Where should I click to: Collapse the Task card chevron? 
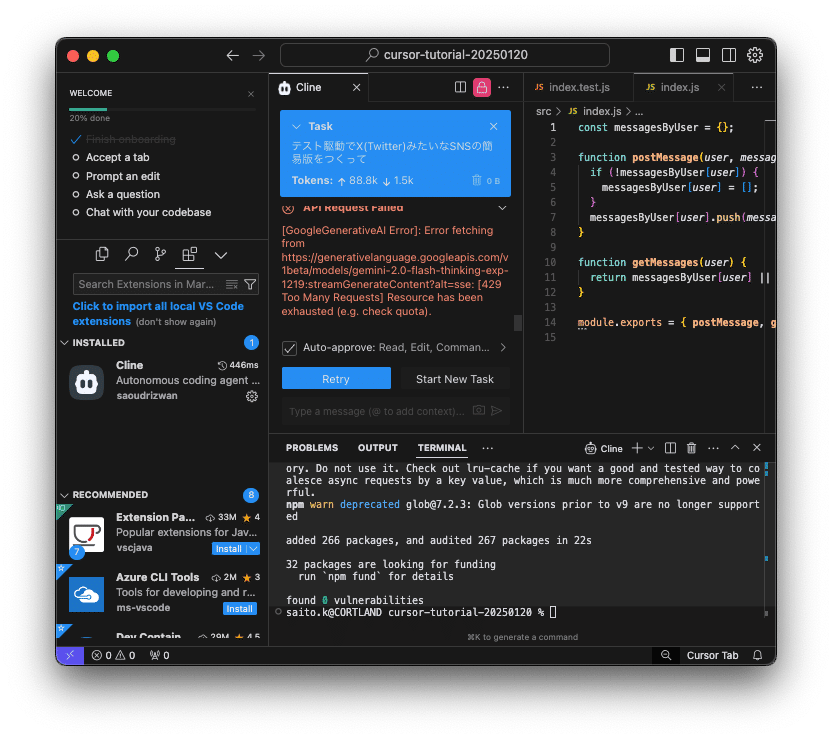point(296,126)
